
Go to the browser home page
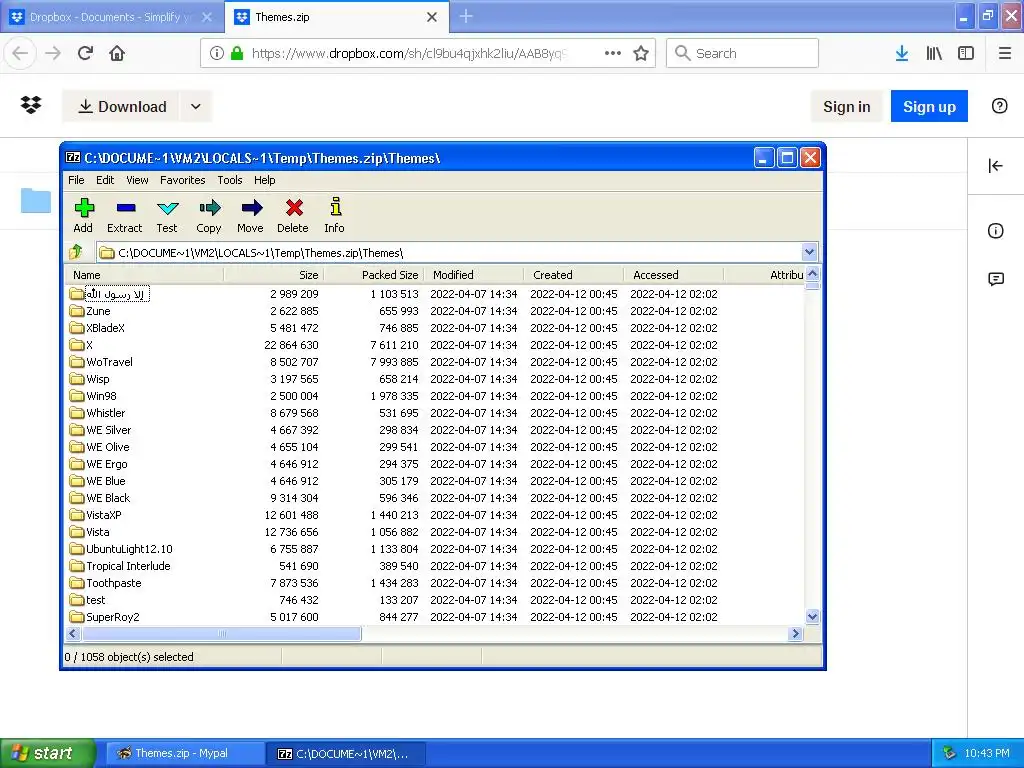(x=117, y=53)
